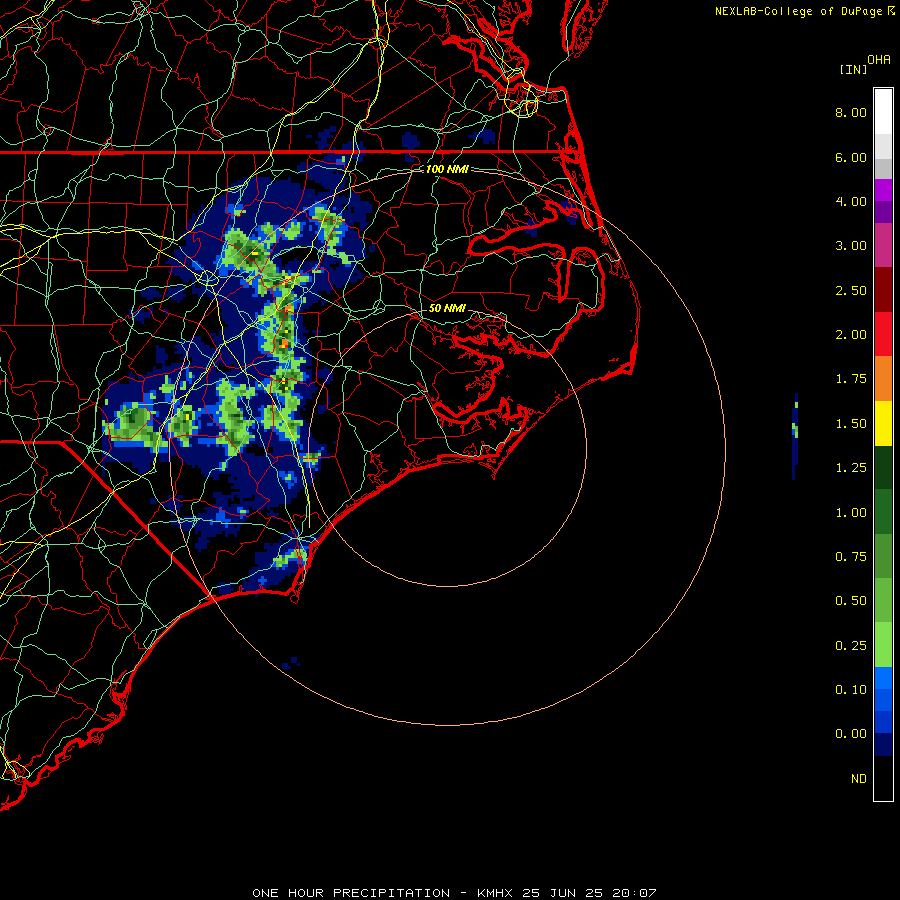Viewport: 900px width, 900px height.
Task: Select the white swatch atop the legend
Action: coord(883,112)
